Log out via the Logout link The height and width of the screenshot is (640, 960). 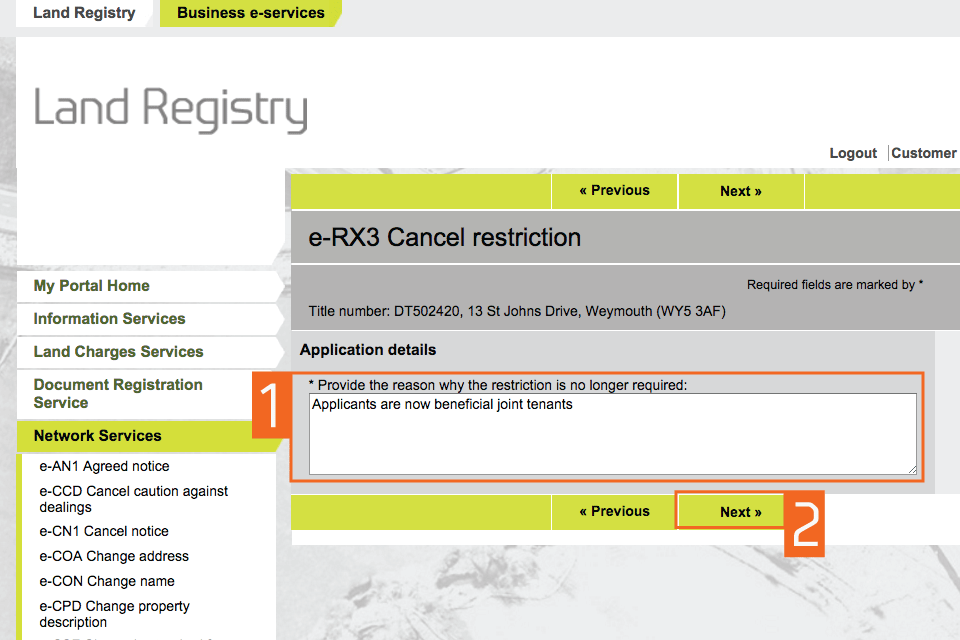[x=852, y=153]
